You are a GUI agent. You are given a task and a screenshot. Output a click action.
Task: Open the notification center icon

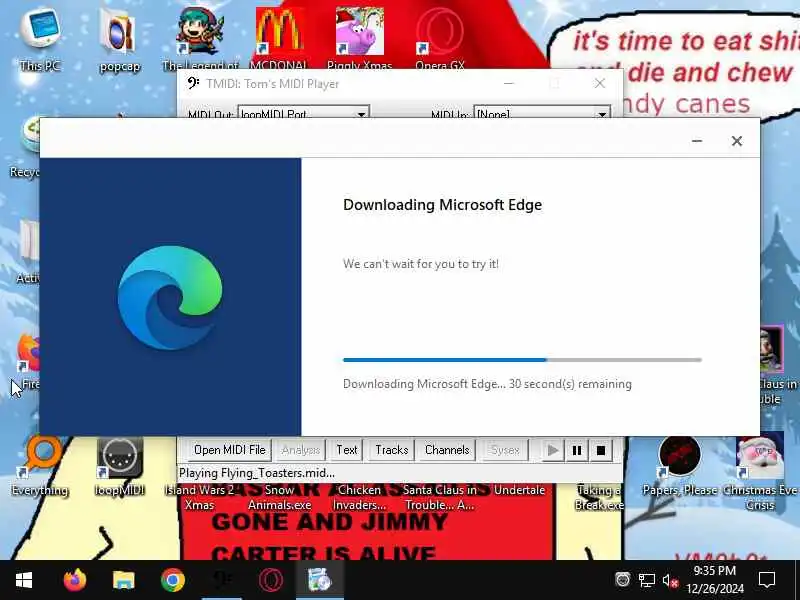click(767, 580)
